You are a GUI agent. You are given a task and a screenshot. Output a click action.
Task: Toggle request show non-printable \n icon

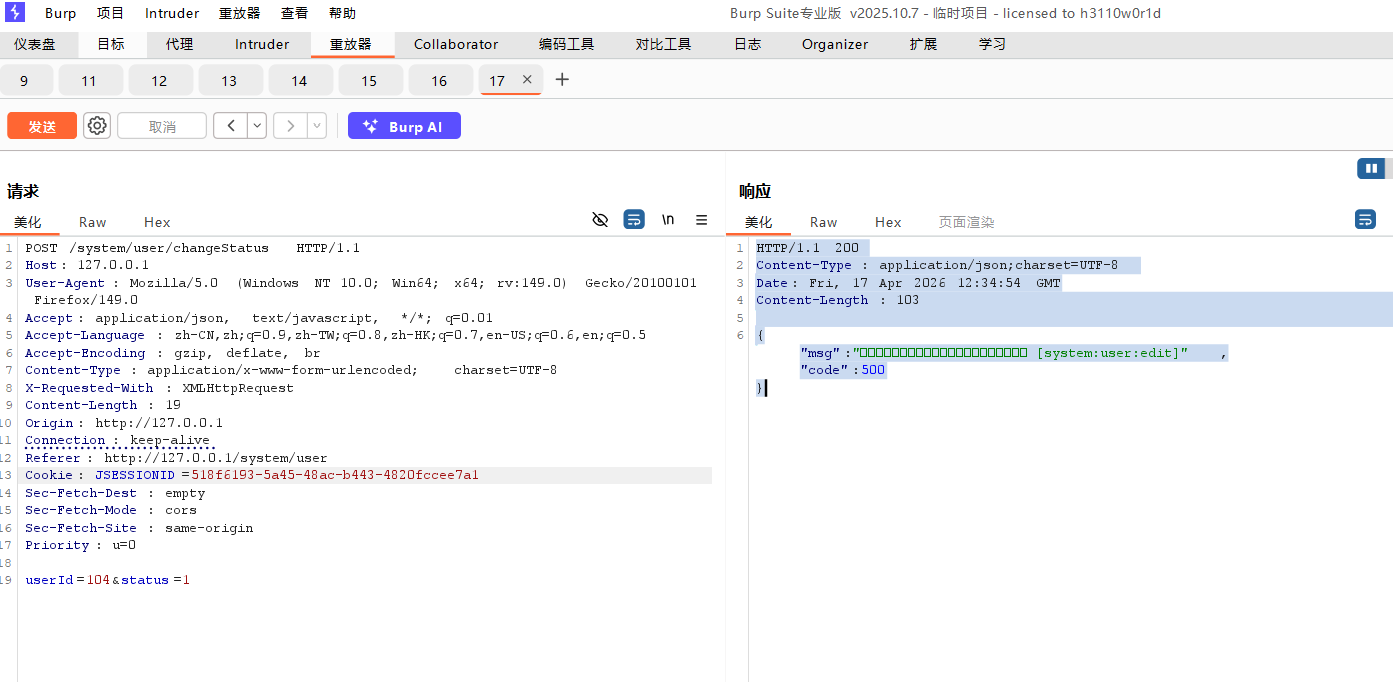click(x=668, y=220)
